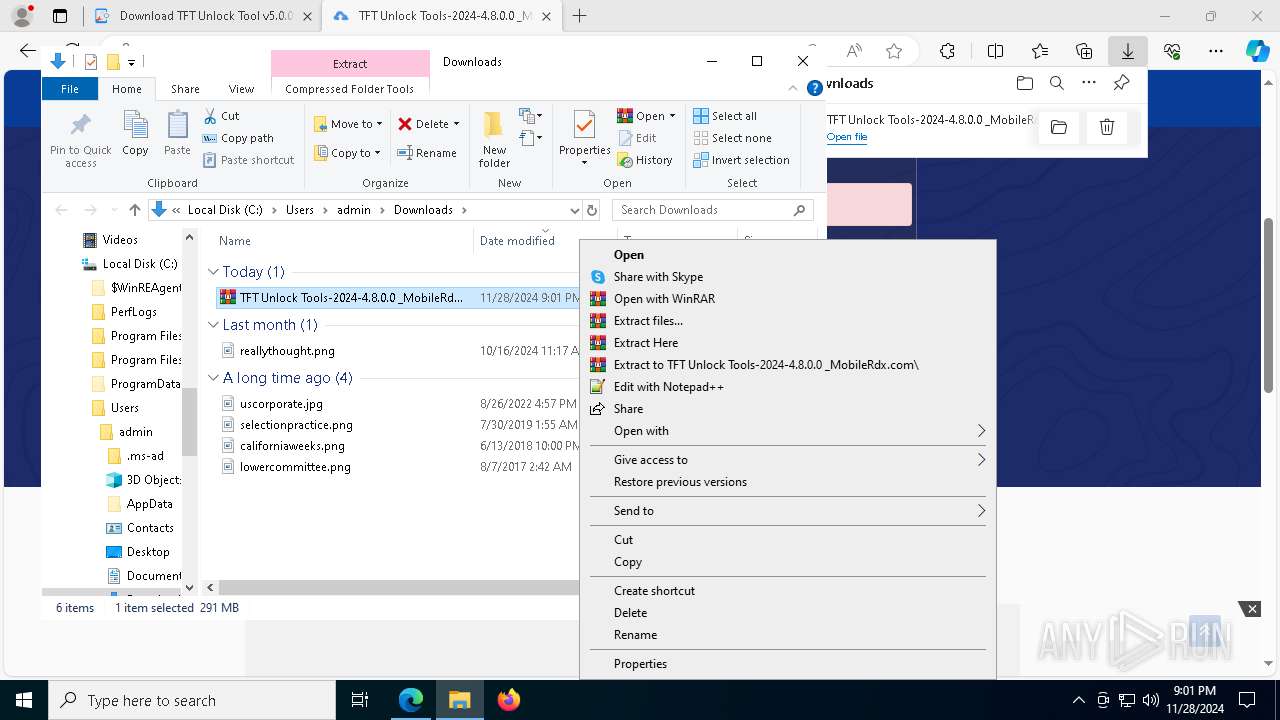Collapse the Today group
Screen dimensions: 1280x720
coord(213,272)
